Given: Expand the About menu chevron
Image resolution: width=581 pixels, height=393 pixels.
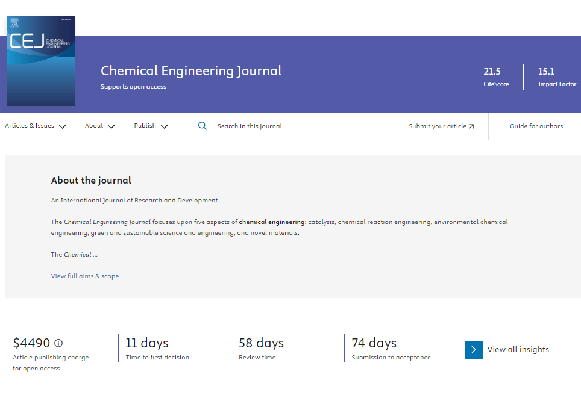Looking at the screenshot, I should click(111, 127).
